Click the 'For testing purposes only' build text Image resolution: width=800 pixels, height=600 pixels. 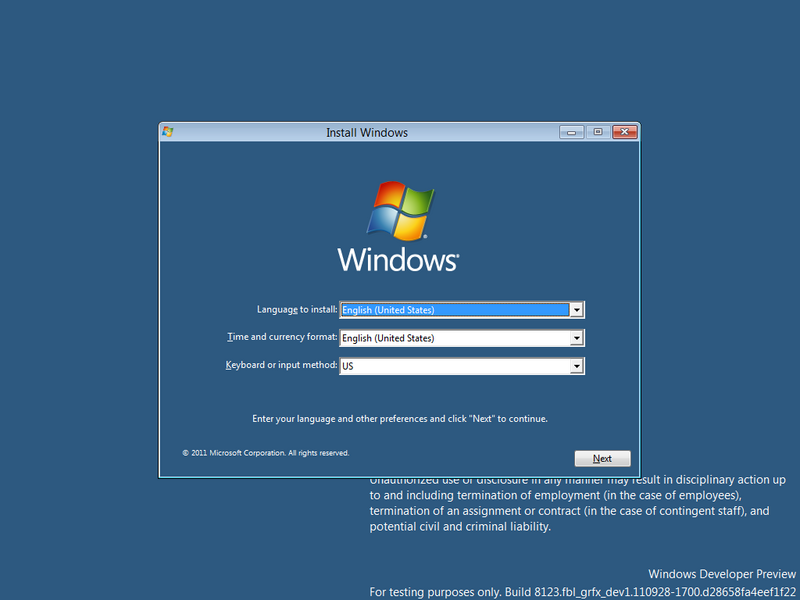583,592
